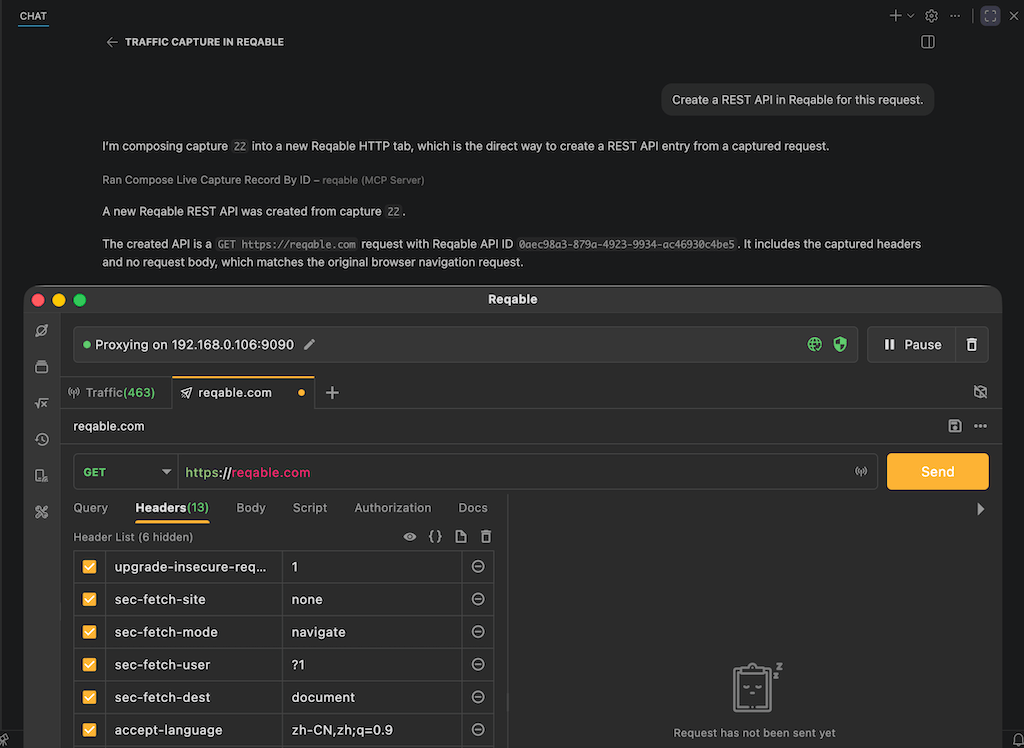Show hidden headers with eye icon
Image resolution: width=1024 pixels, height=748 pixels.
tap(409, 537)
